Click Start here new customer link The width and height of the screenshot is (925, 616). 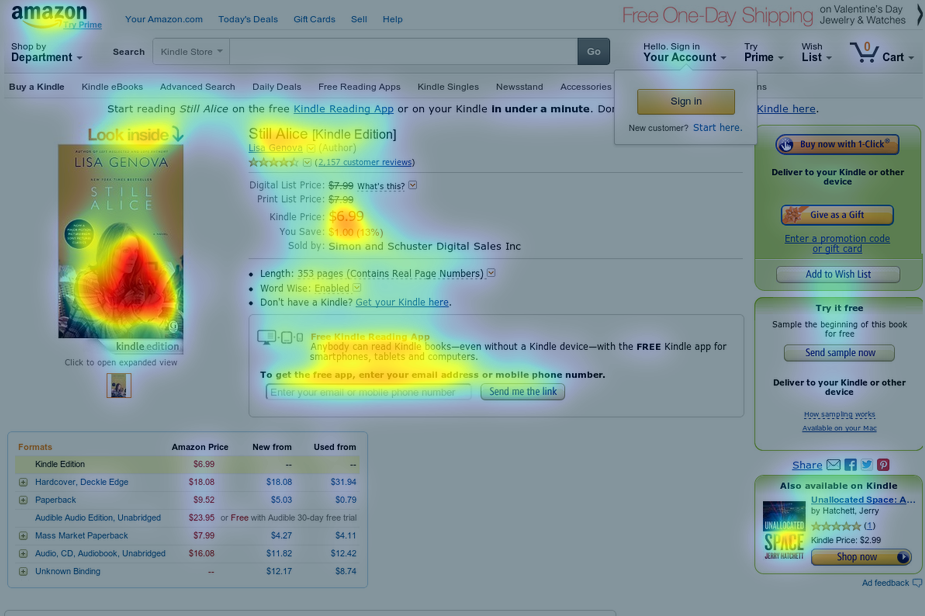point(717,127)
